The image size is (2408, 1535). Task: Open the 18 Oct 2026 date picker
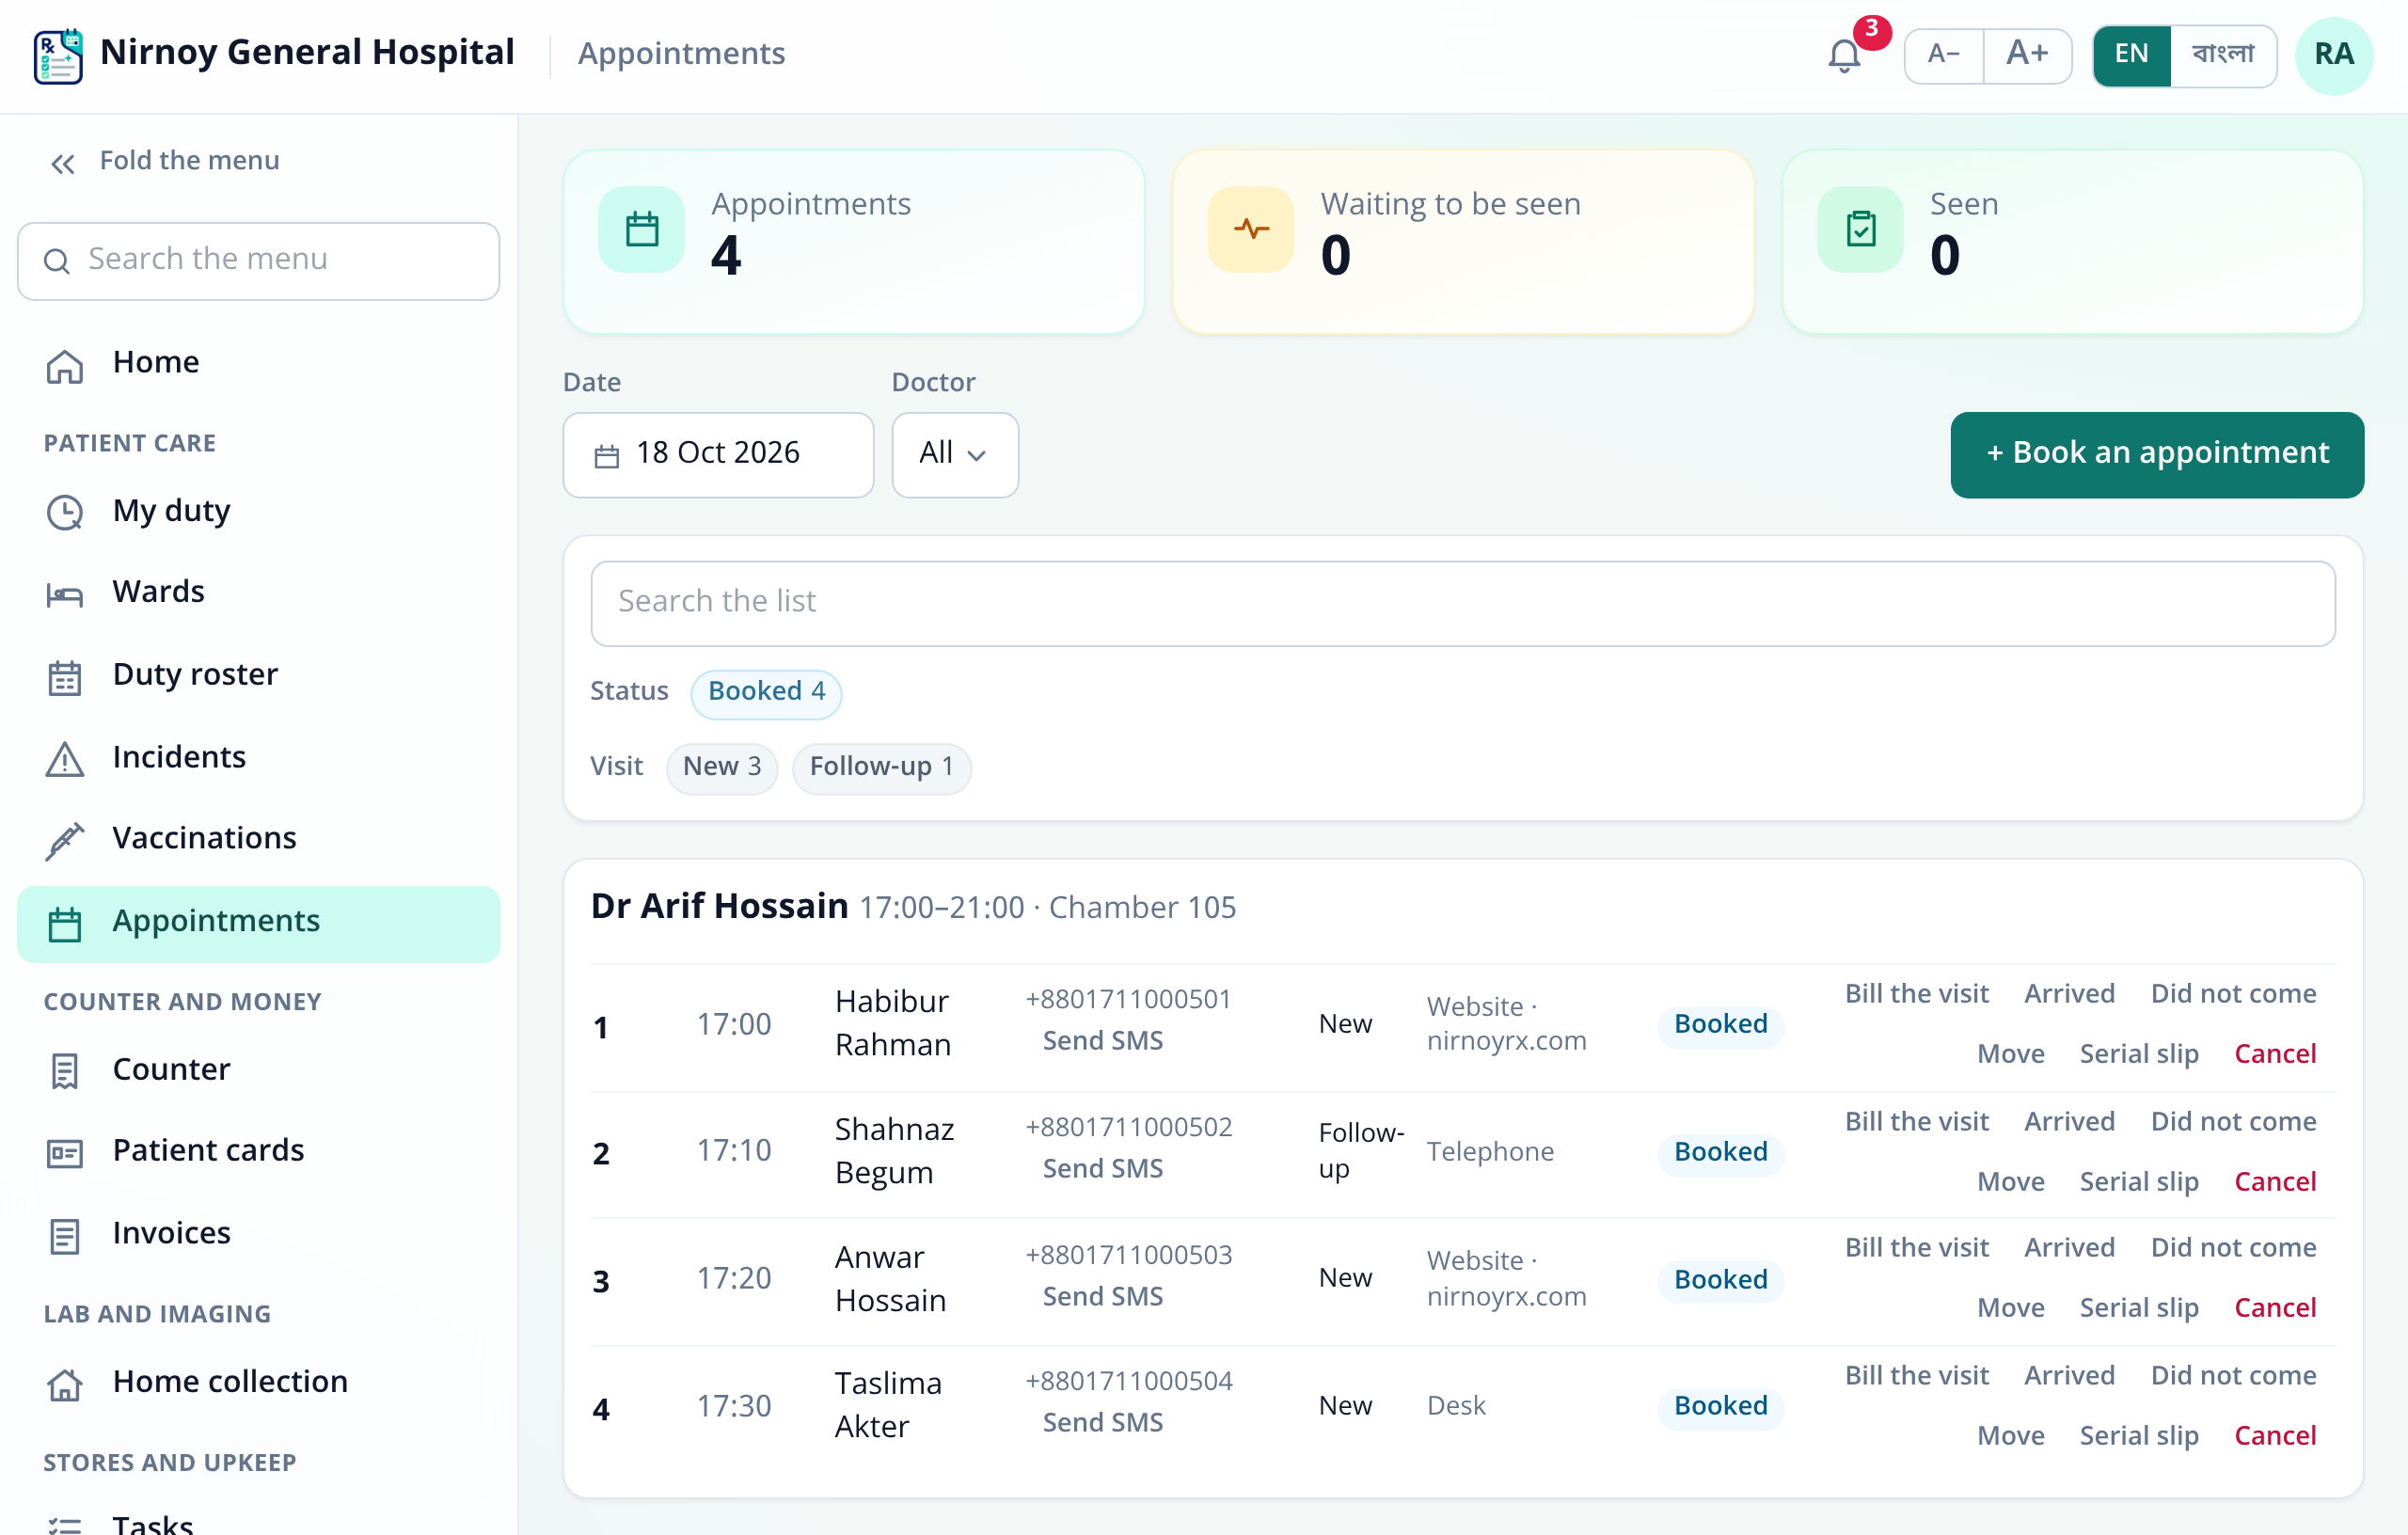pyautogui.click(x=718, y=455)
